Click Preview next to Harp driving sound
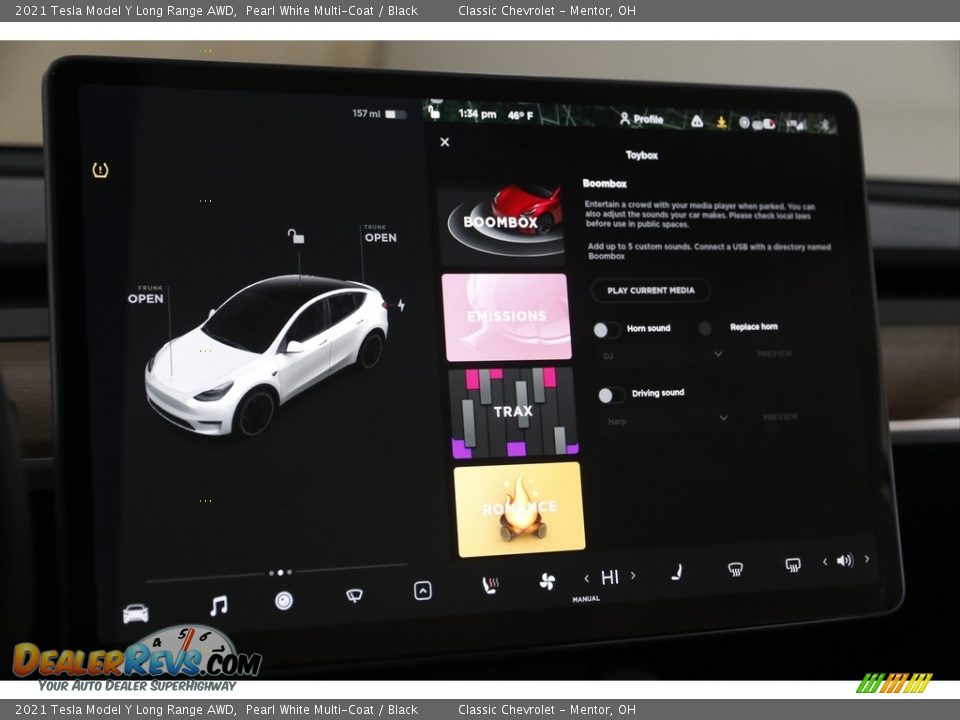Screen dimensions: 960x720 coord(780,417)
